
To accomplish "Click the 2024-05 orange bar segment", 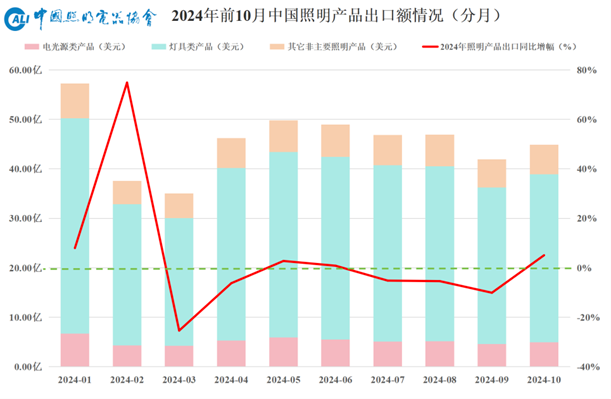I will tap(283, 136).
